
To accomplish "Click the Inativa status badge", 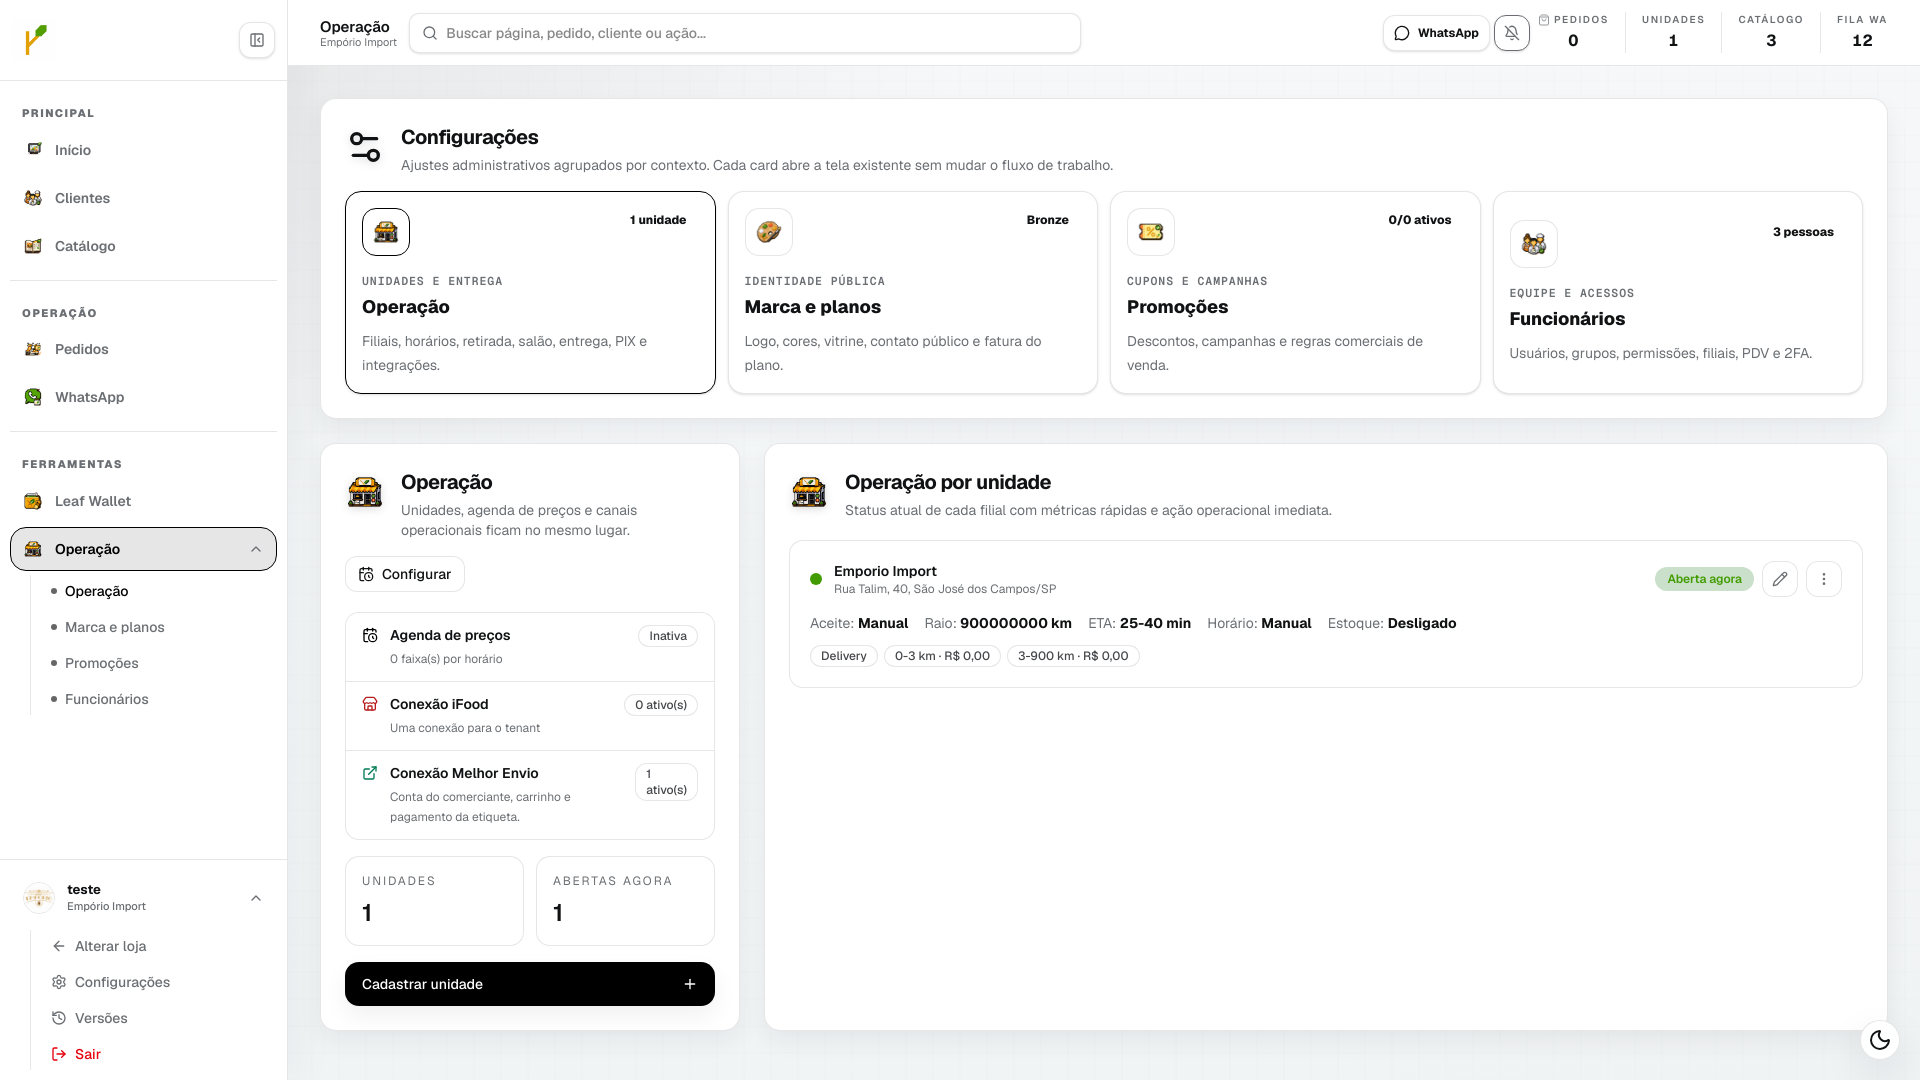I will click(668, 636).
